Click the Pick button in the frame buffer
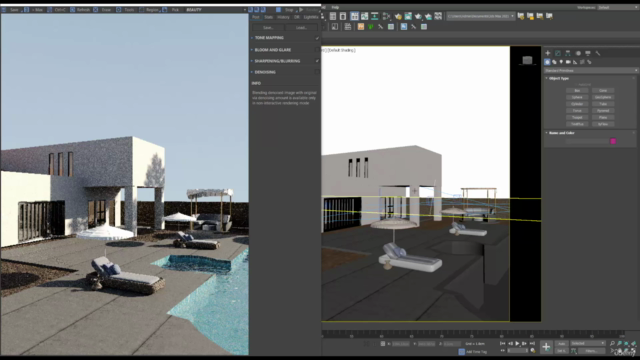The image size is (640, 360). (172, 9)
